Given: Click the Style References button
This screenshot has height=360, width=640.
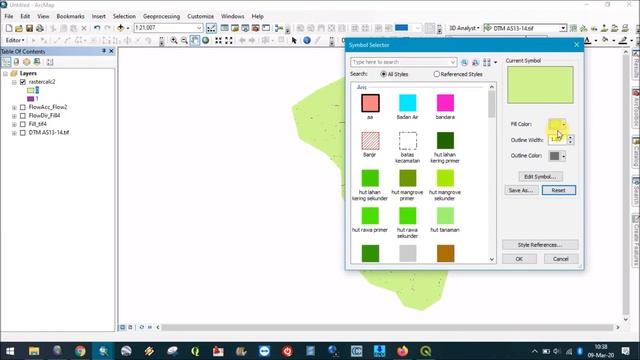Looking at the screenshot, I should [x=540, y=245].
